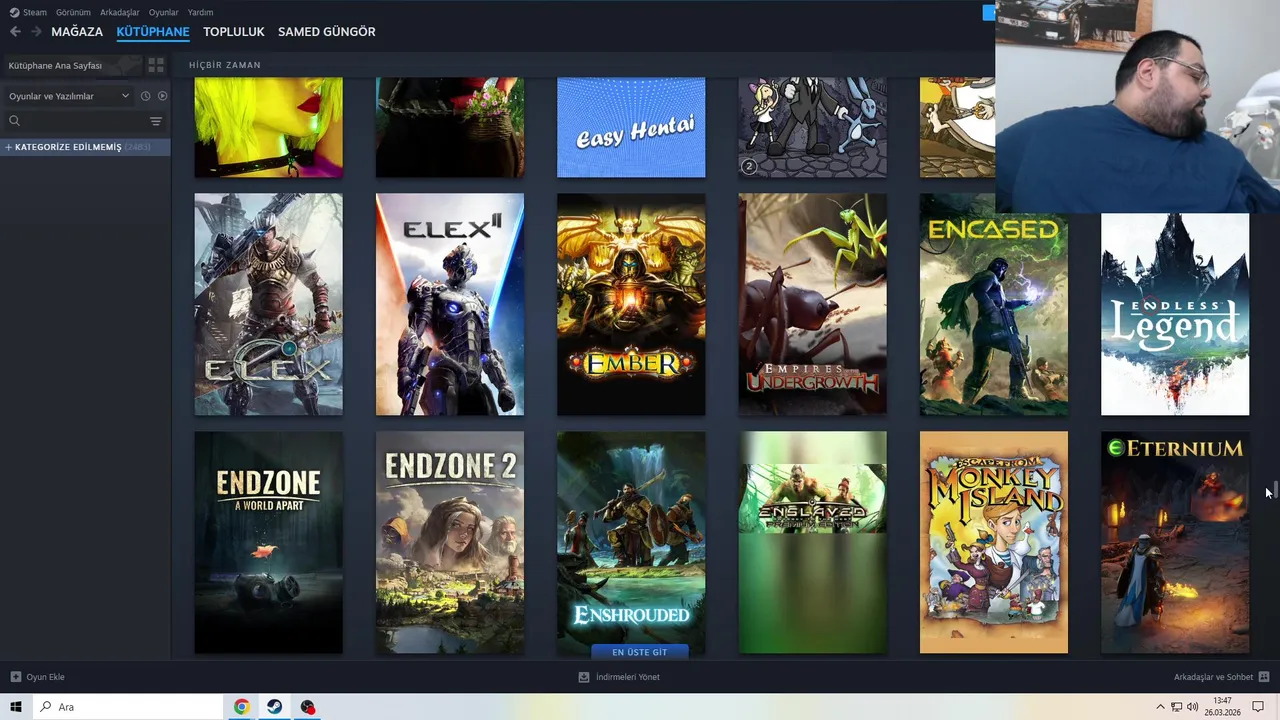Select the Eternium game cover
The height and width of the screenshot is (720, 1280).
point(1175,542)
